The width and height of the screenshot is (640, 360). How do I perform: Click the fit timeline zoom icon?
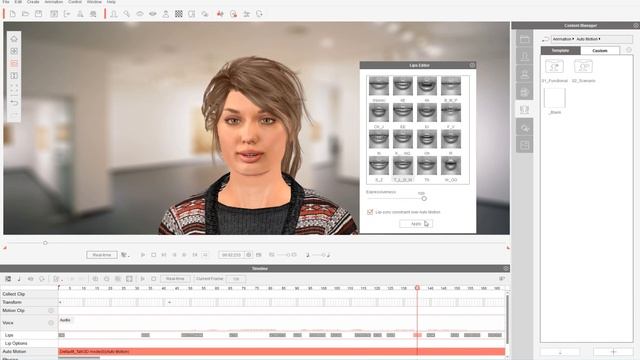click(129, 279)
